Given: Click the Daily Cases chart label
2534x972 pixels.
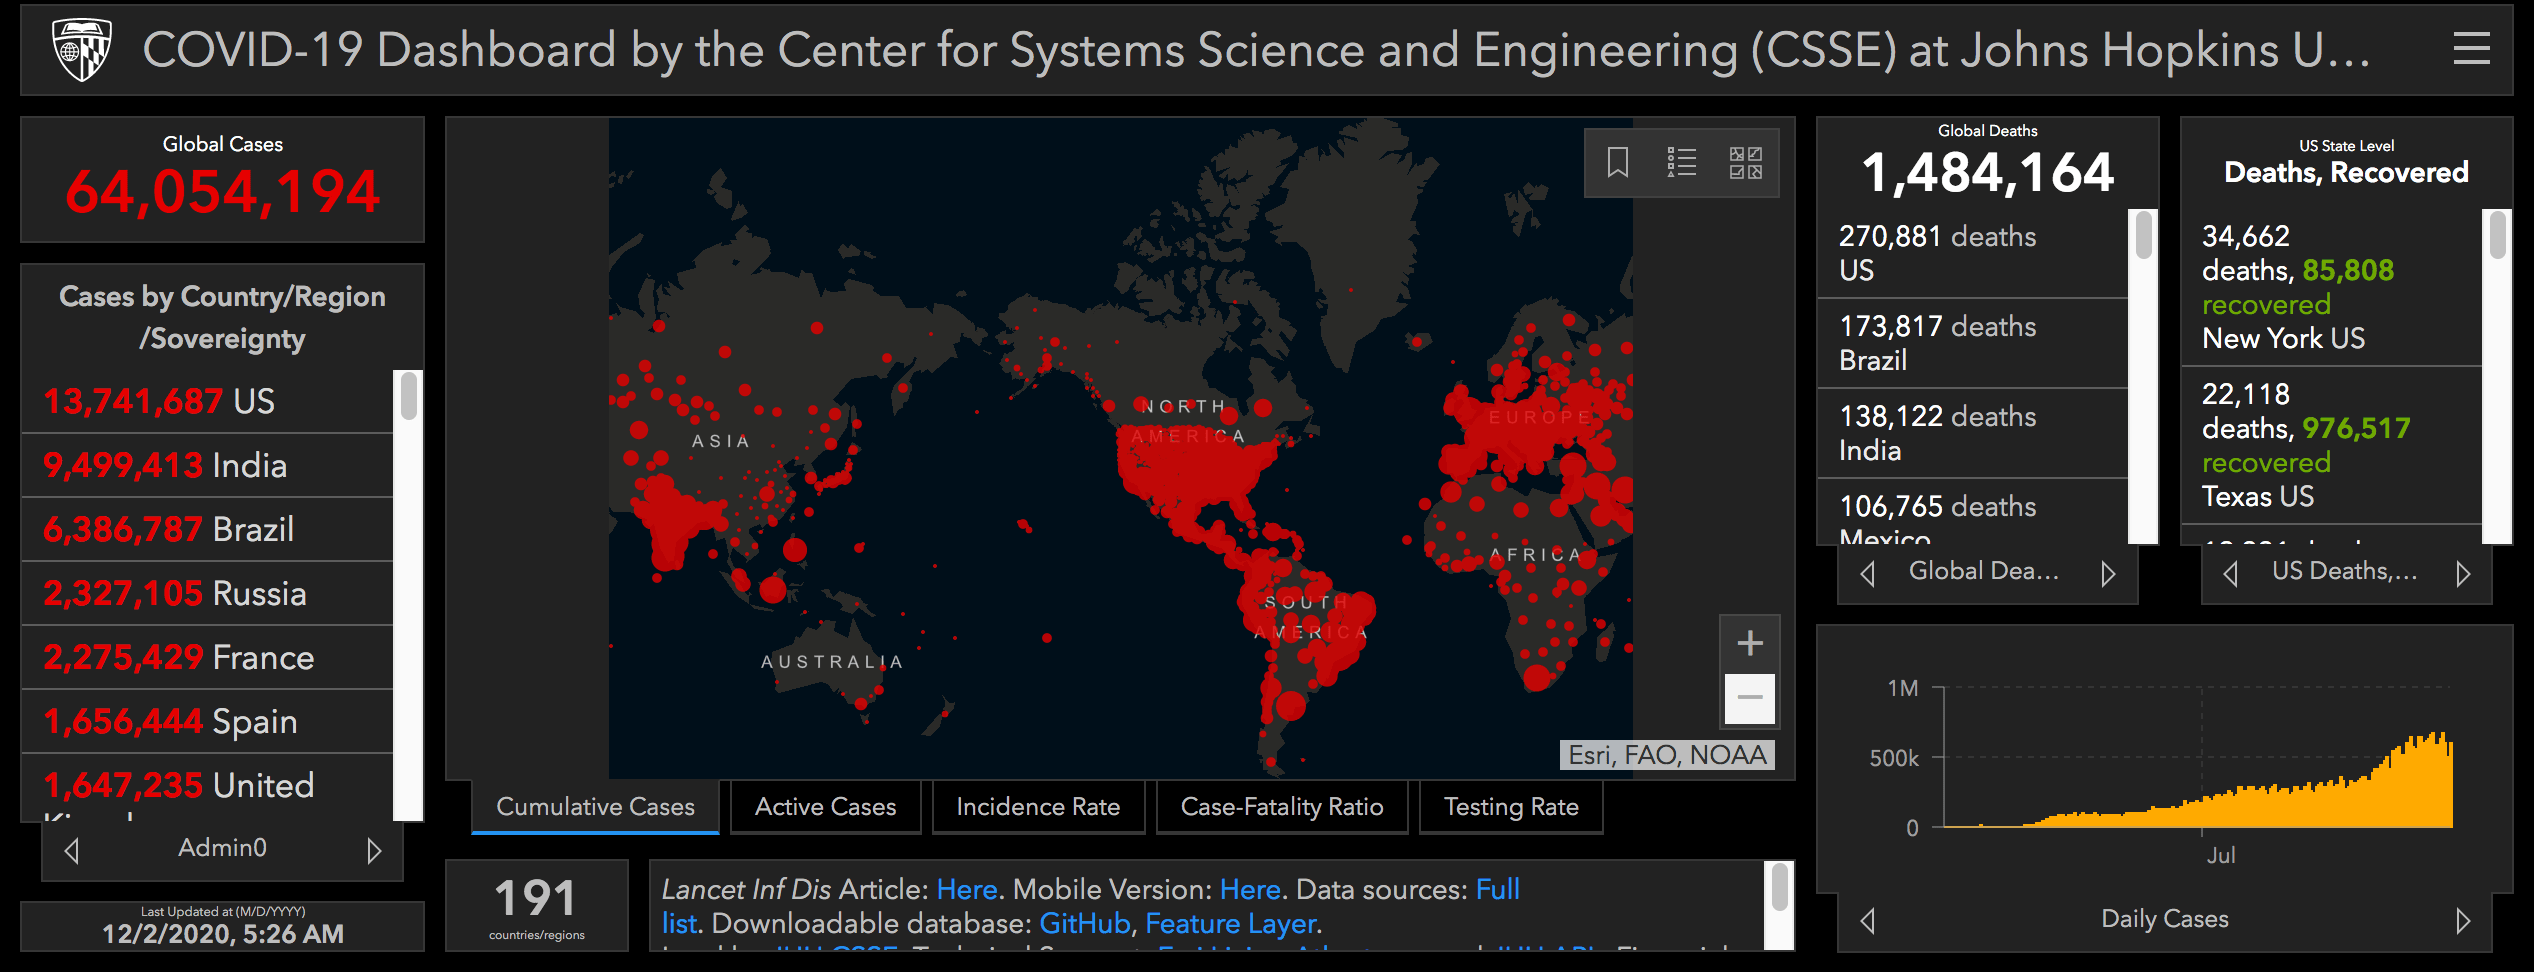Looking at the screenshot, I should click(2165, 919).
